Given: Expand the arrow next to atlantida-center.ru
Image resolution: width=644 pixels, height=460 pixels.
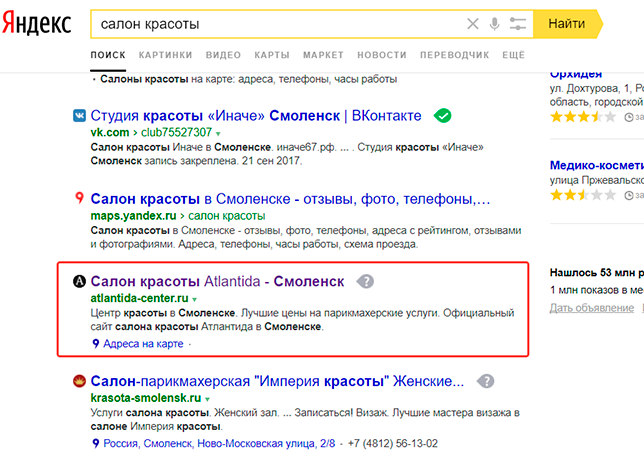Looking at the screenshot, I should [195, 299].
